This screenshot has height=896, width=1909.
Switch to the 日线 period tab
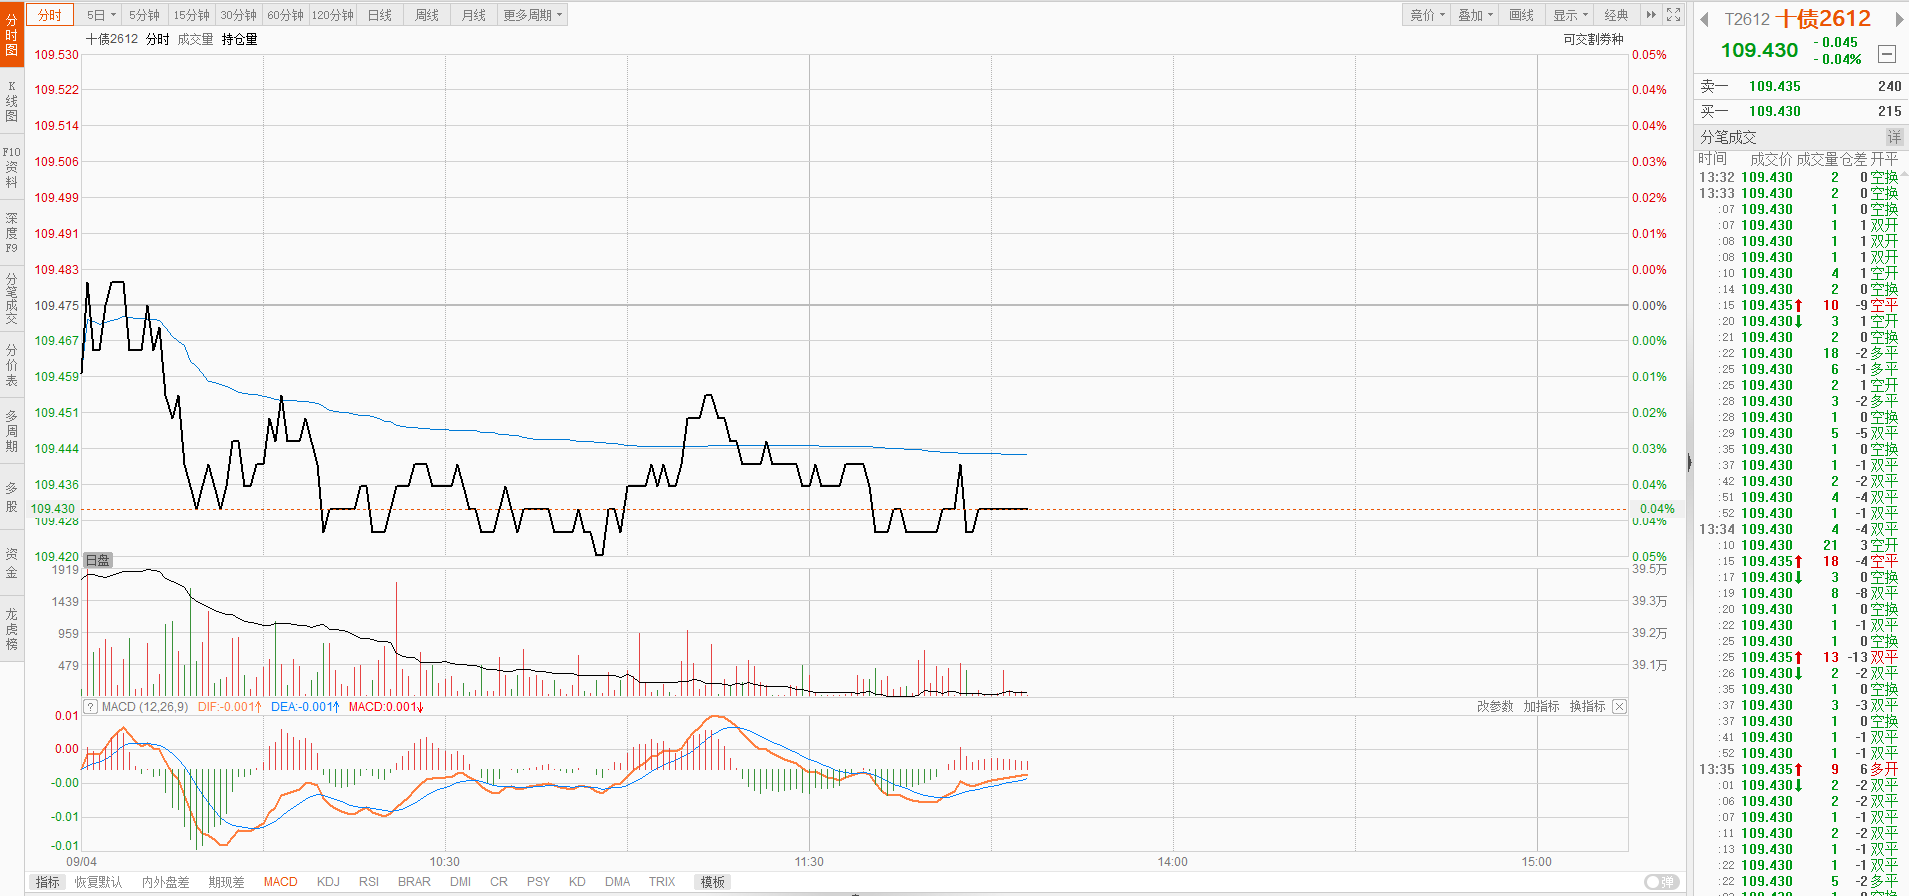point(380,15)
